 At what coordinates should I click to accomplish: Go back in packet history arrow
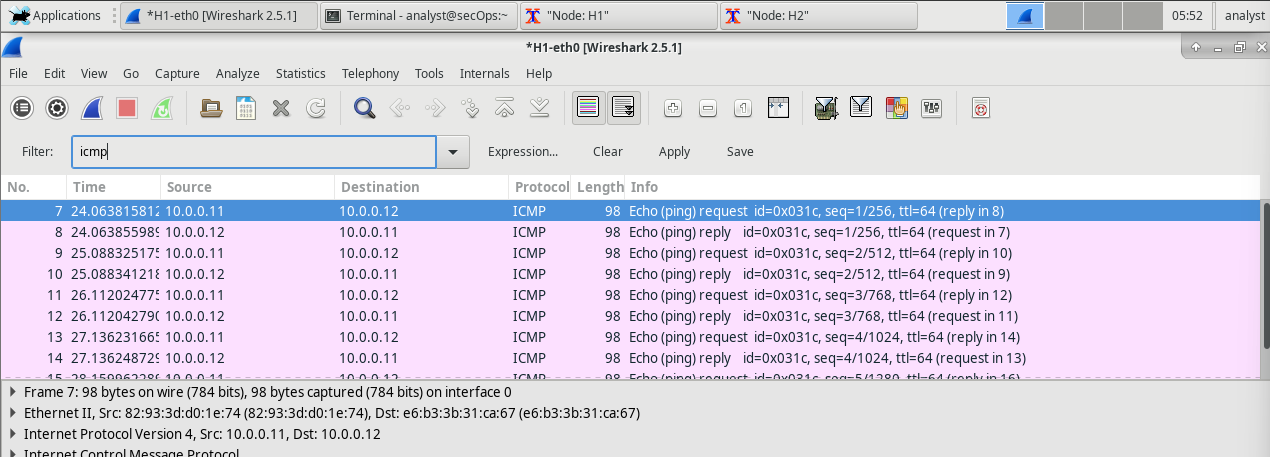[x=400, y=108]
